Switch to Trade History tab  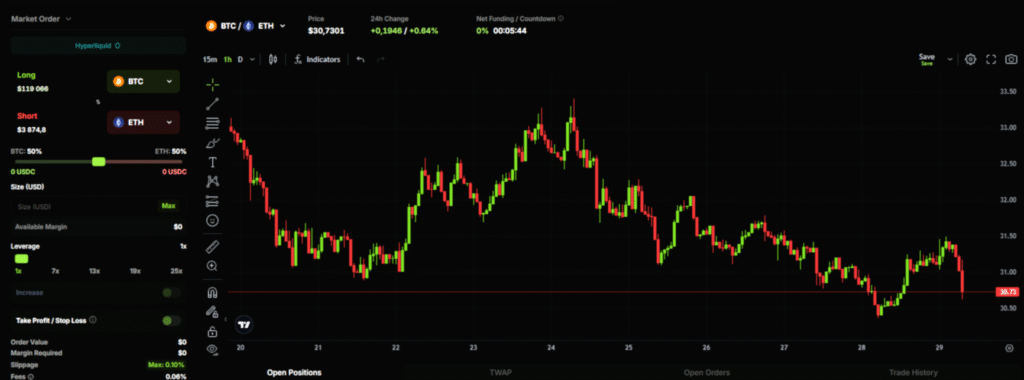[913, 373]
